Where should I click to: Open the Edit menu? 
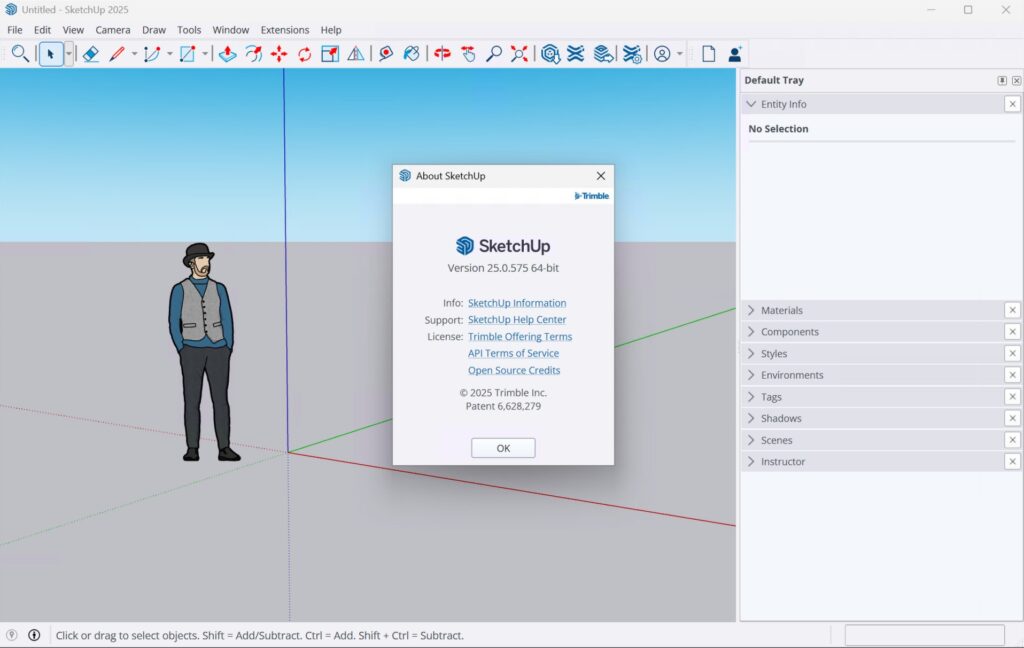tap(42, 30)
